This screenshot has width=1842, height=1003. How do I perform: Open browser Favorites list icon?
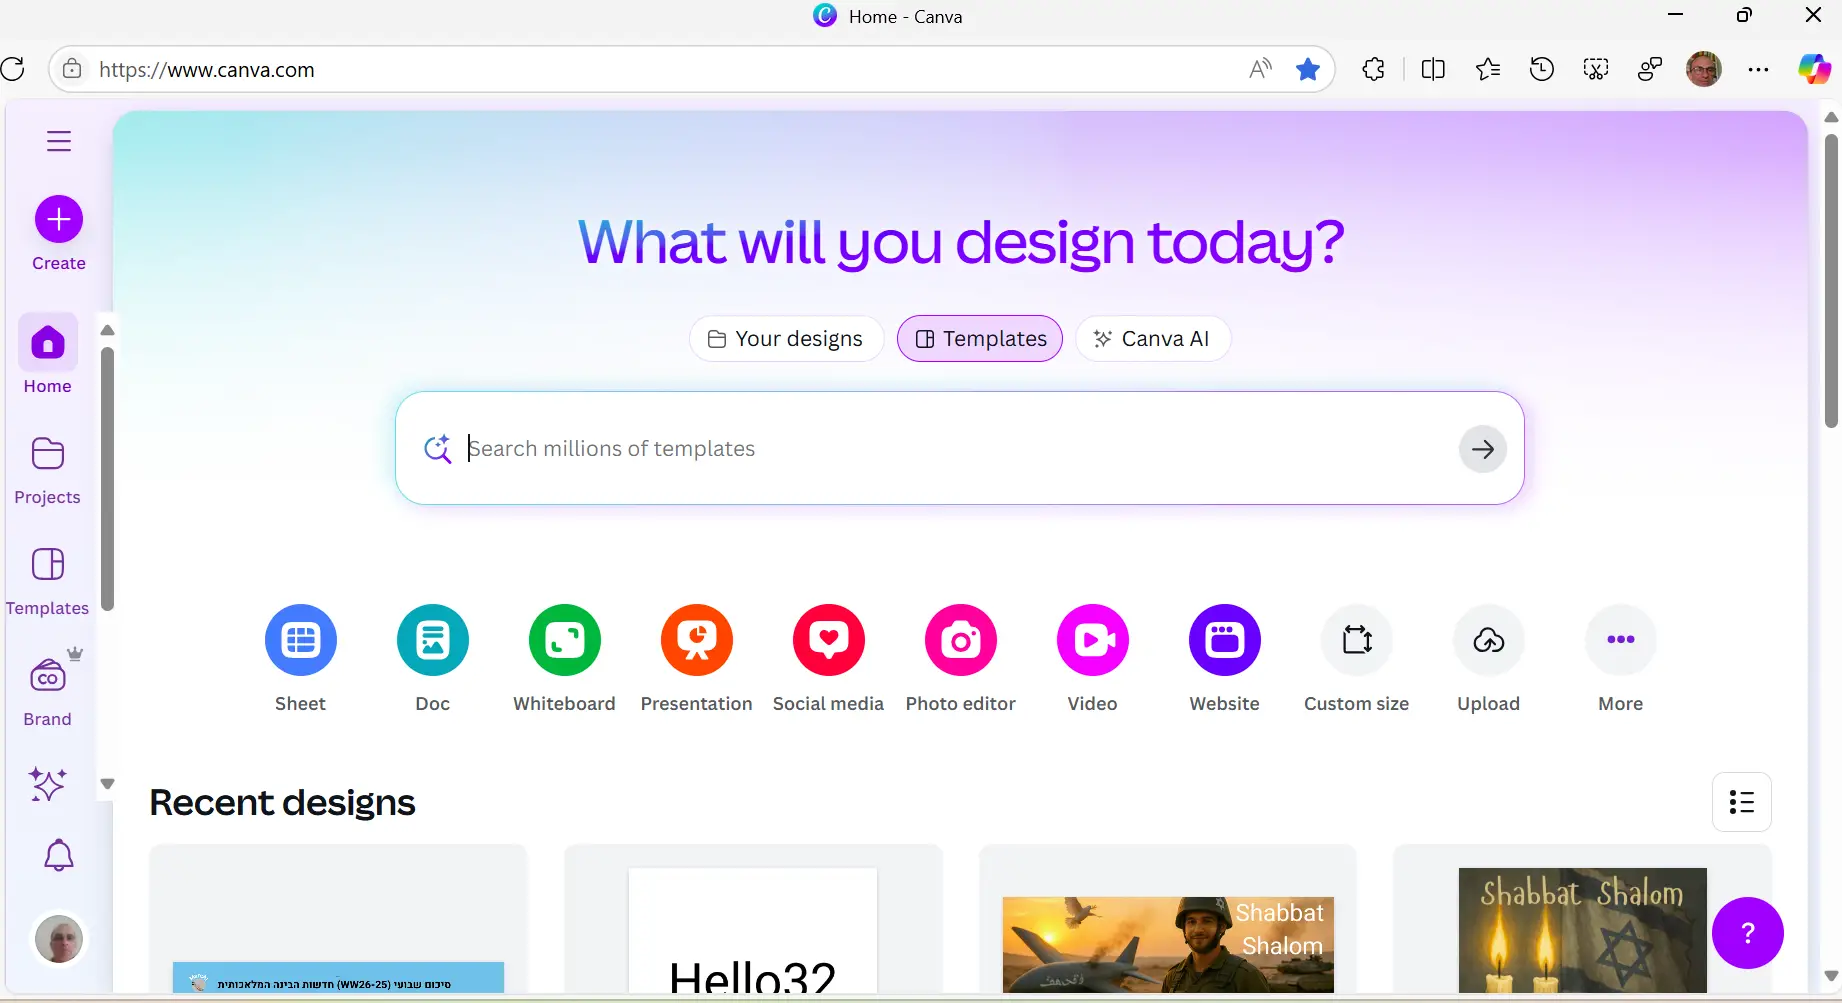tap(1488, 69)
